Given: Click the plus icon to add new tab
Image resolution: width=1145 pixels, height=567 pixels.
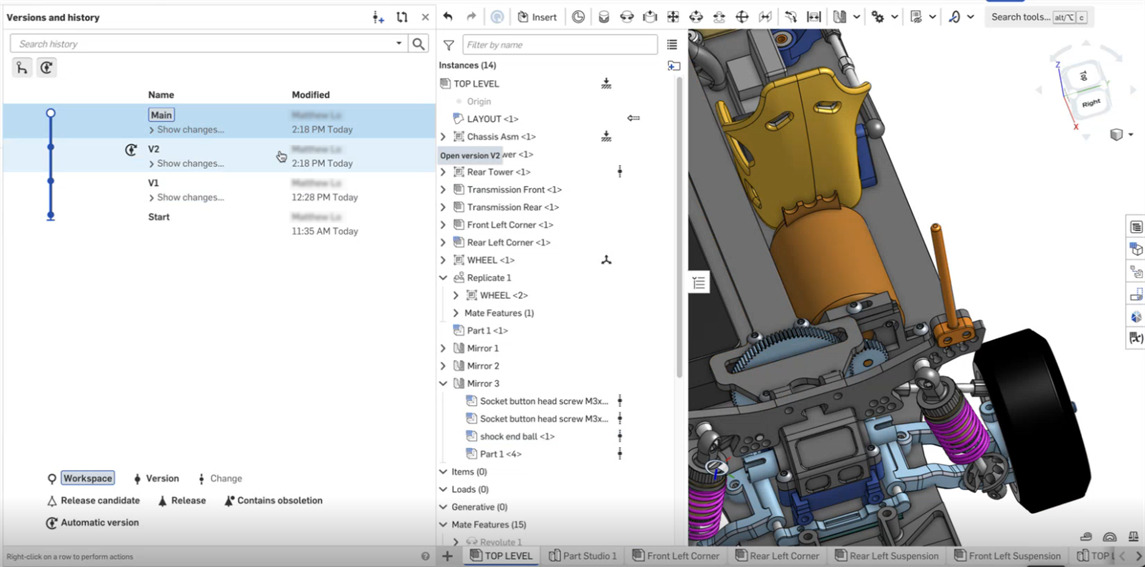Looking at the screenshot, I should point(448,556).
